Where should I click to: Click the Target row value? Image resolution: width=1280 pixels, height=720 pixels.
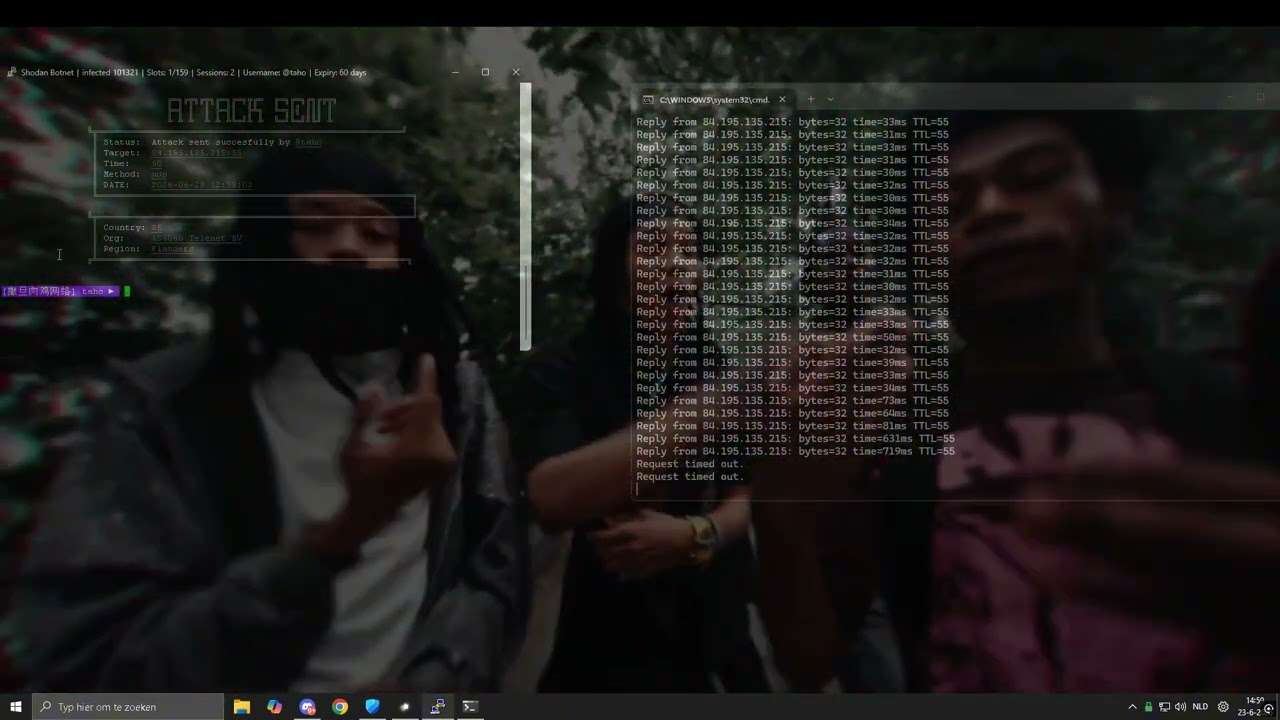click(197, 153)
